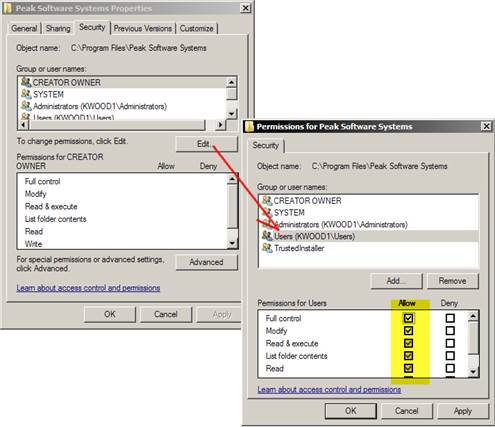Image resolution: width=495 pixels, height=427 pixels.
Task: Select the Security tab in Properties window
Action: point(92,27)
